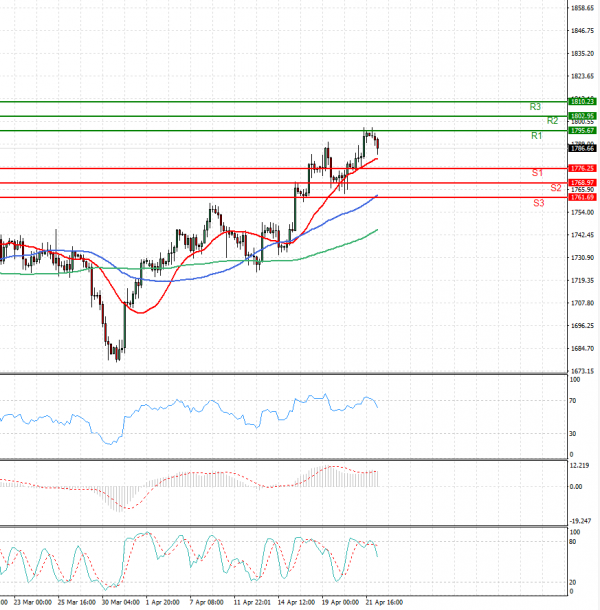Click the MACD panel -19.247 scale value

(580, 521)
